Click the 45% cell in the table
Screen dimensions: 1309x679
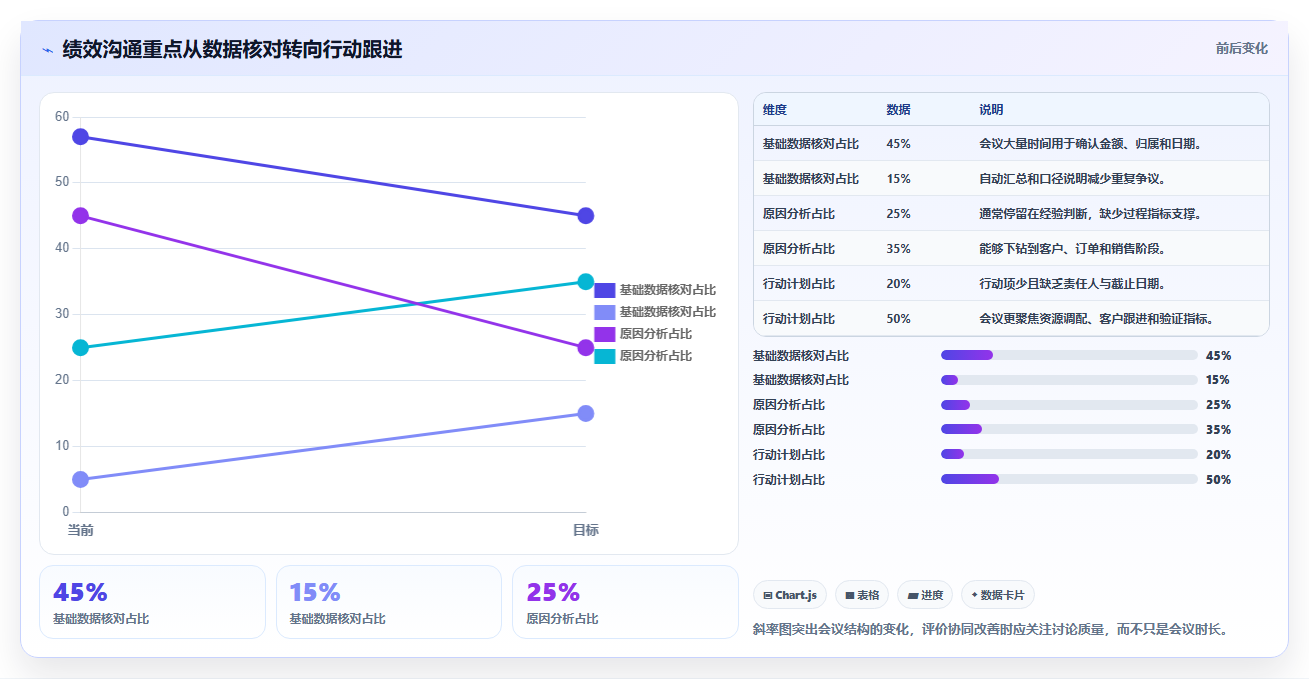(x=898, y=144)
